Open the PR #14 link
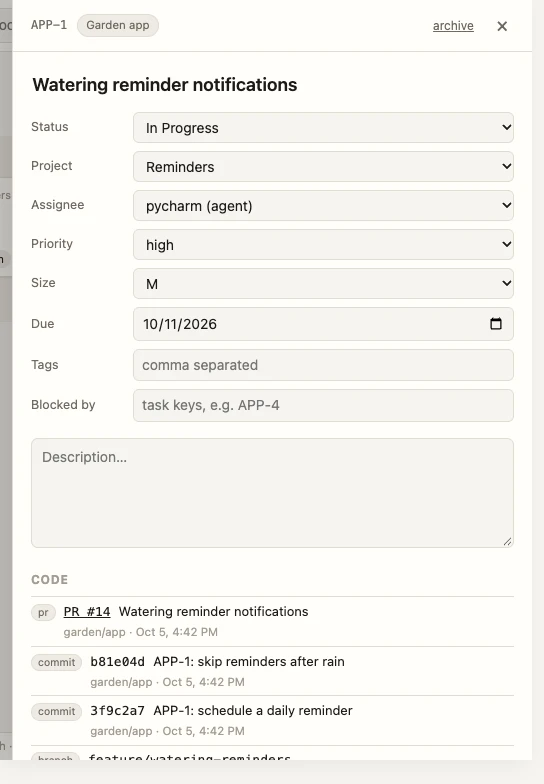The image size is (544, 784). click(x=86, y=611)
